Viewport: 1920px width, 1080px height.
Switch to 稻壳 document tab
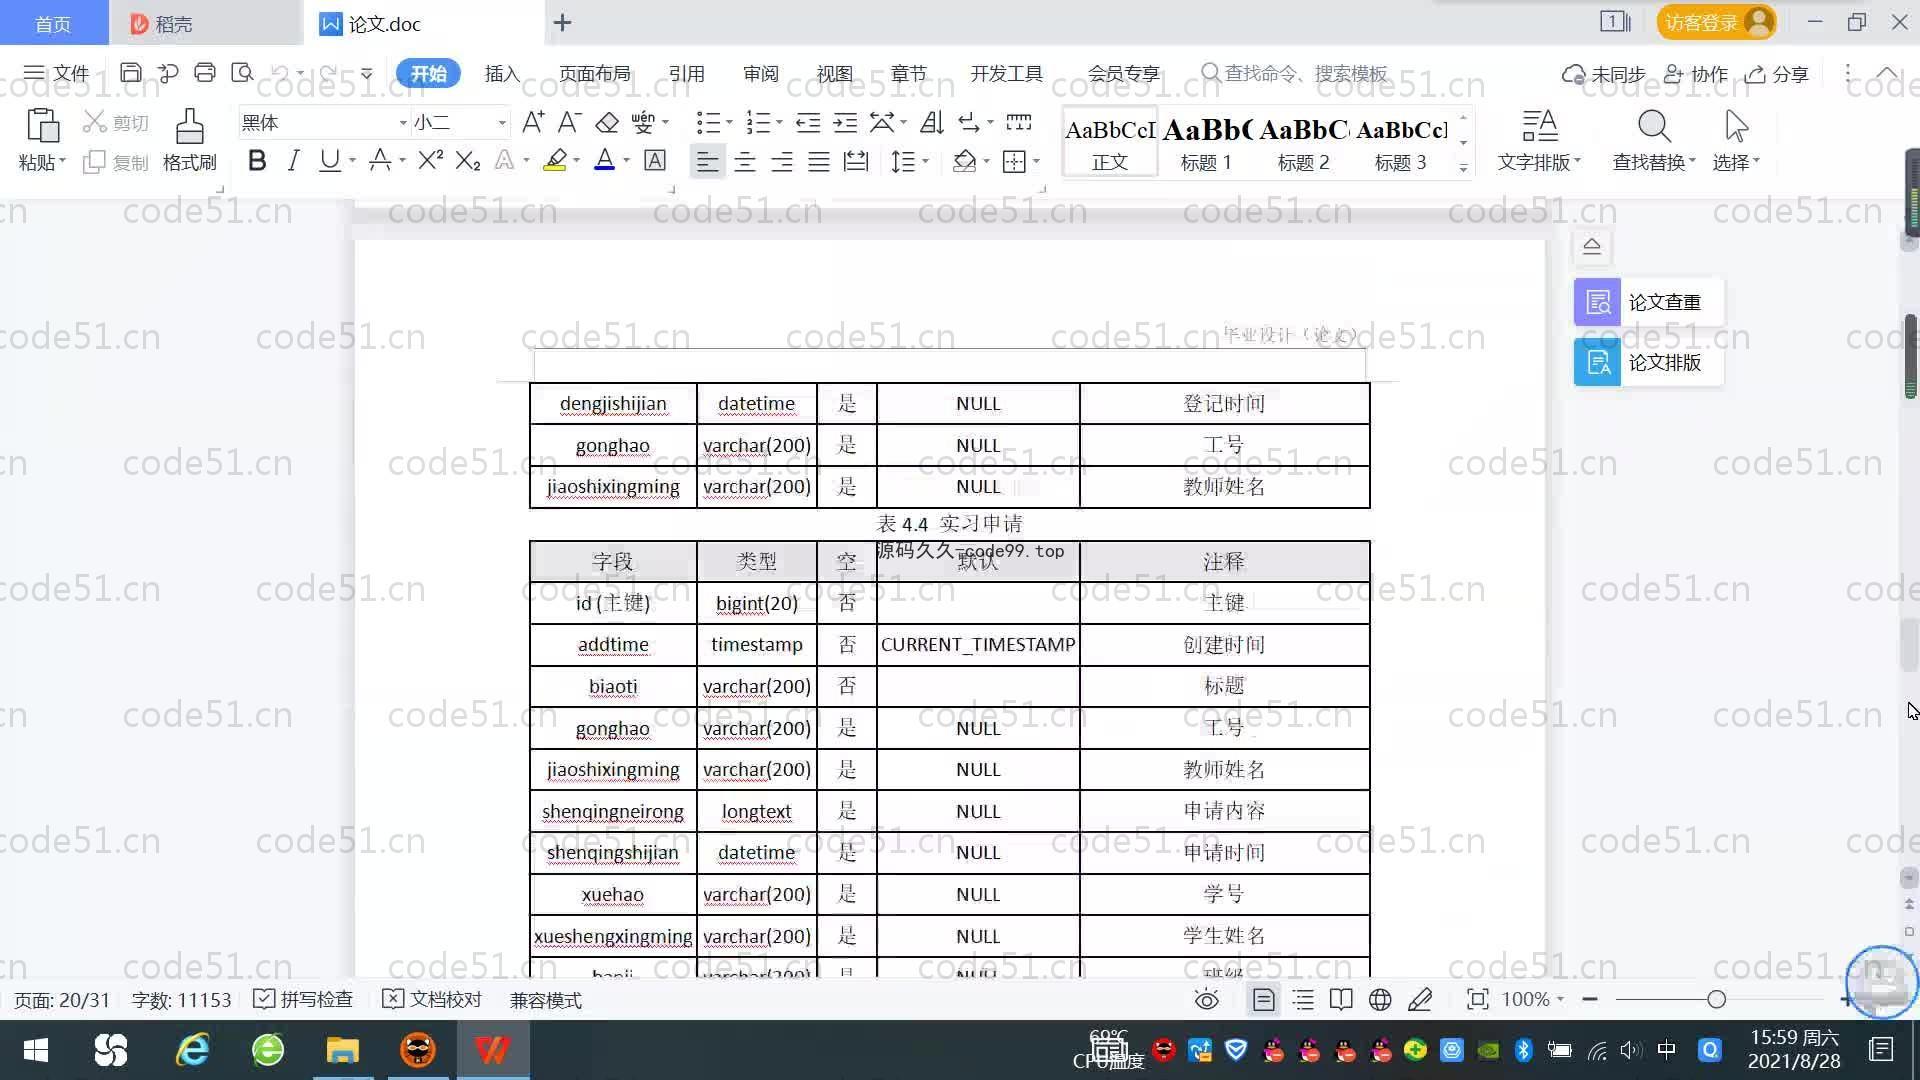(x=205, y=23)
